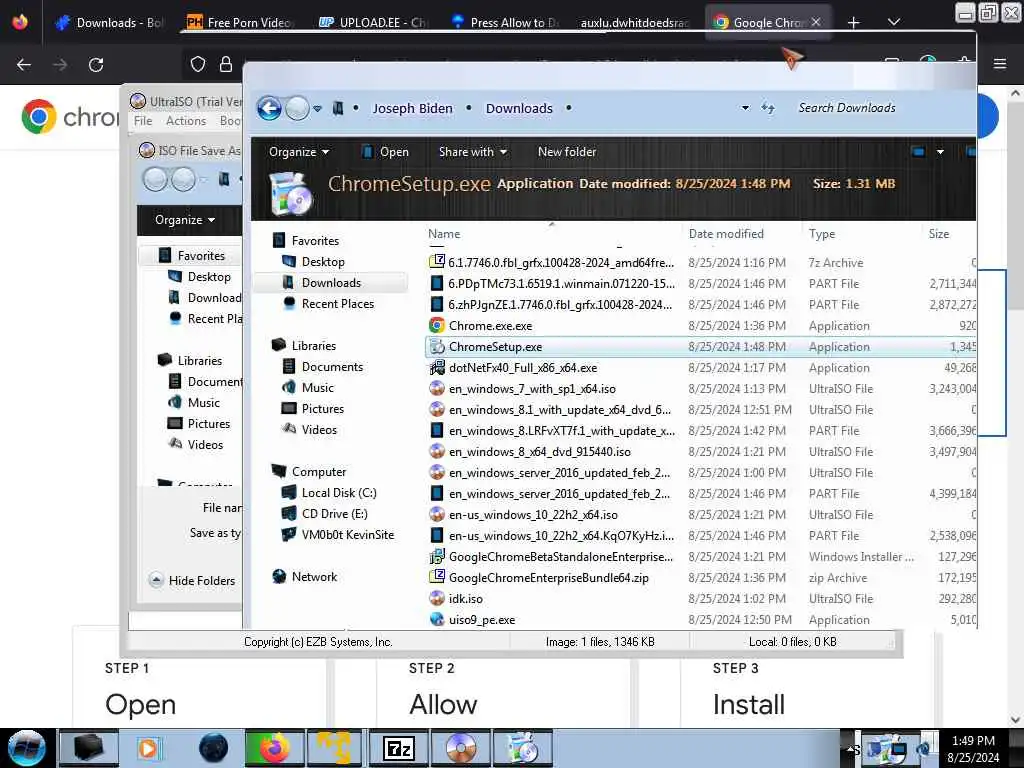Open Organize dropdown in ISO File Save As dialog
The image size is (1024, 768).
pyautogui.click(x=185, y=220)
